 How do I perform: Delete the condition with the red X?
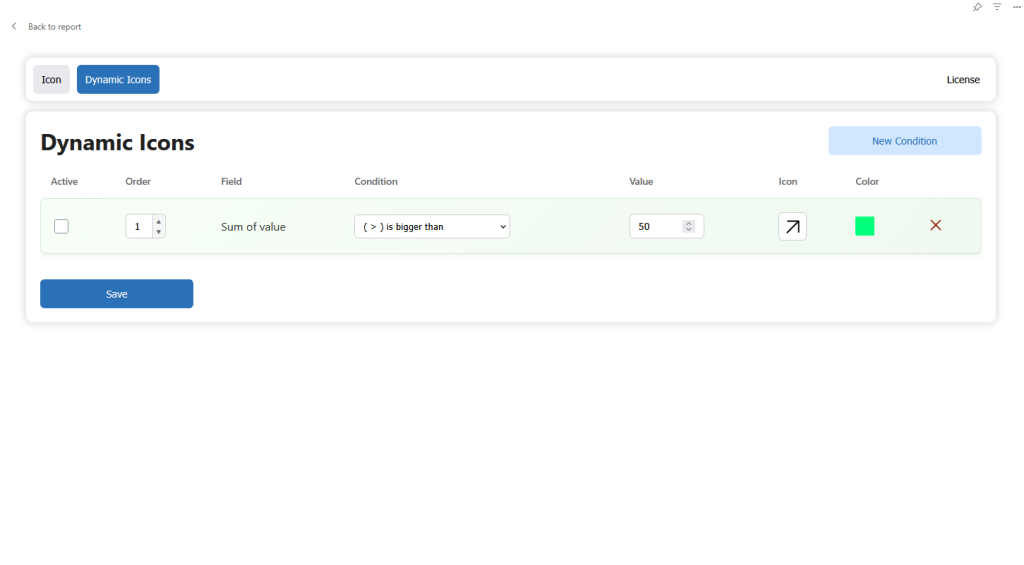(x=936, y=226)
